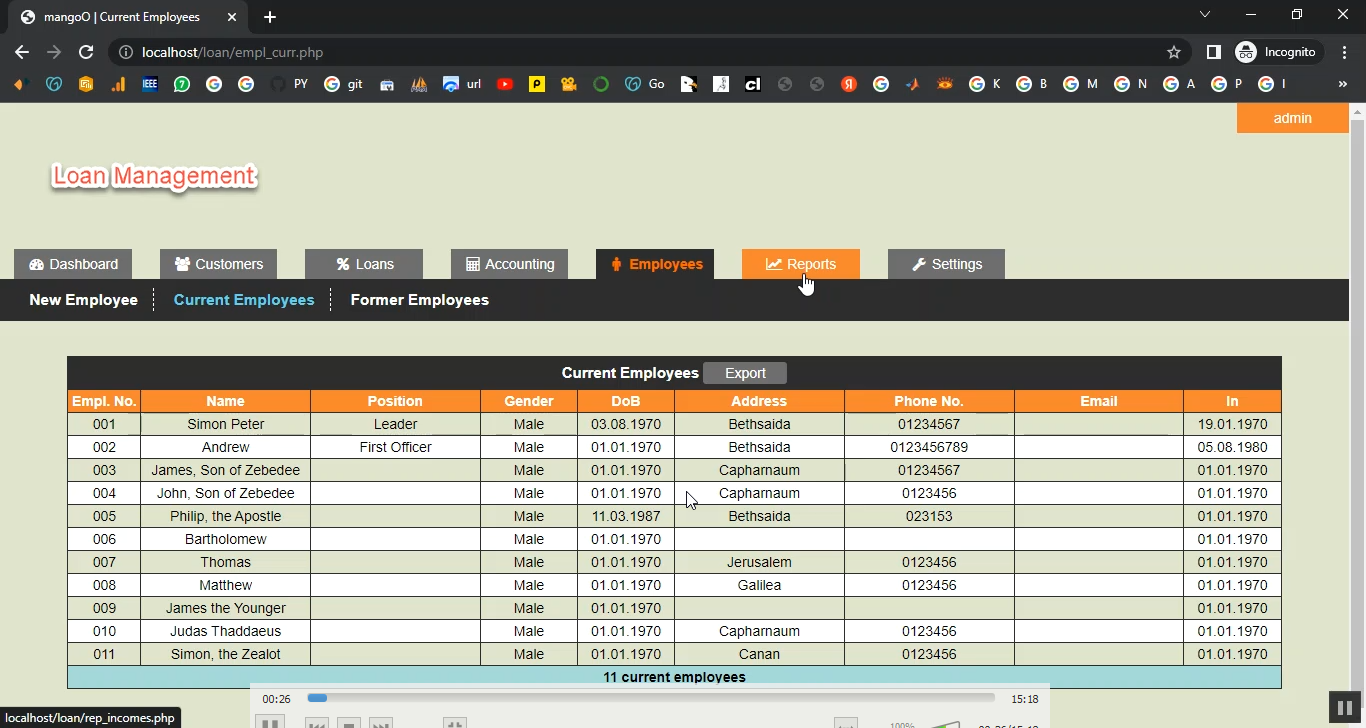Open Chrome three-dot menu

coord(1345,52)
